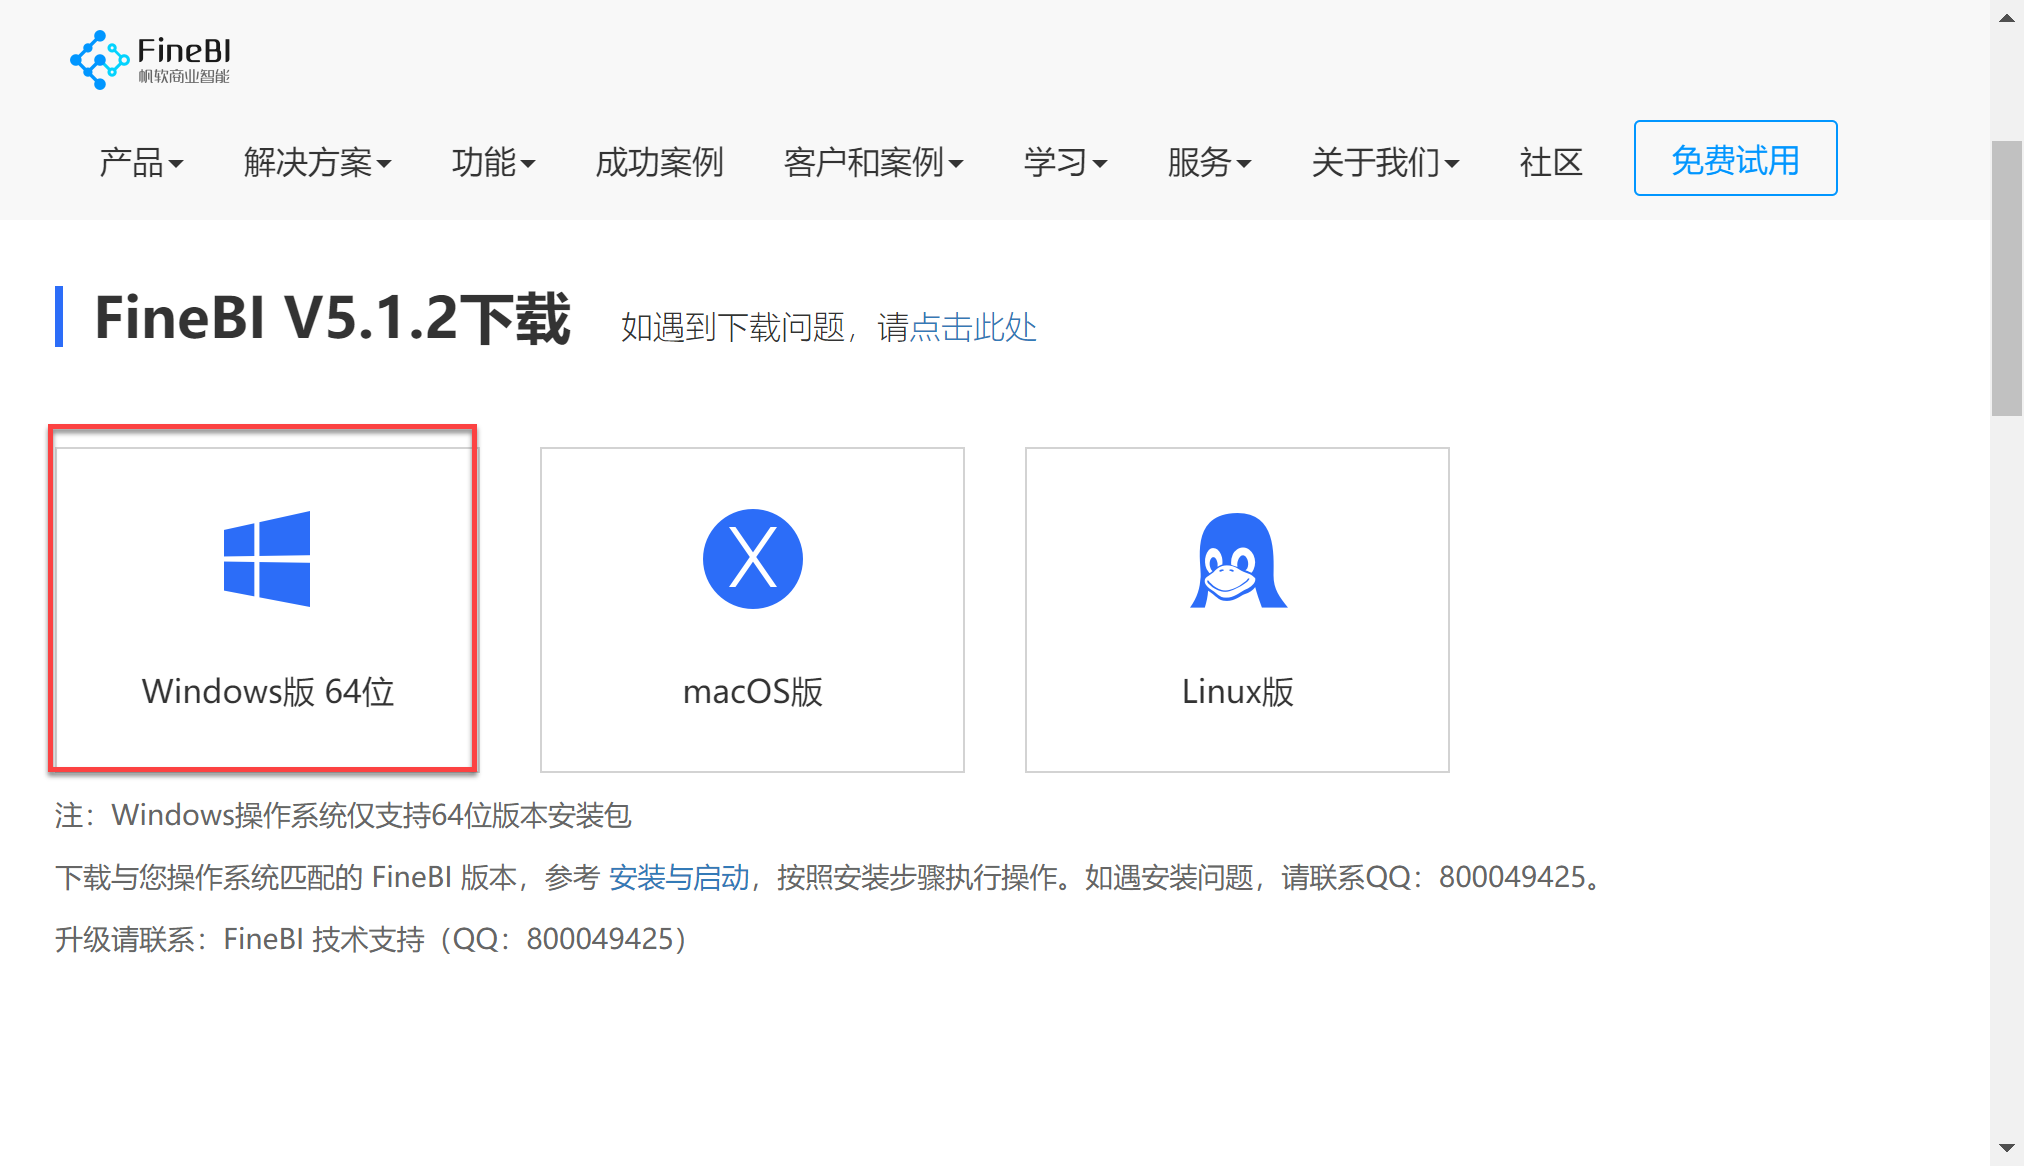Open the 社区 nav item
Screen dimensions: 2024x1166
(1551, 162)
